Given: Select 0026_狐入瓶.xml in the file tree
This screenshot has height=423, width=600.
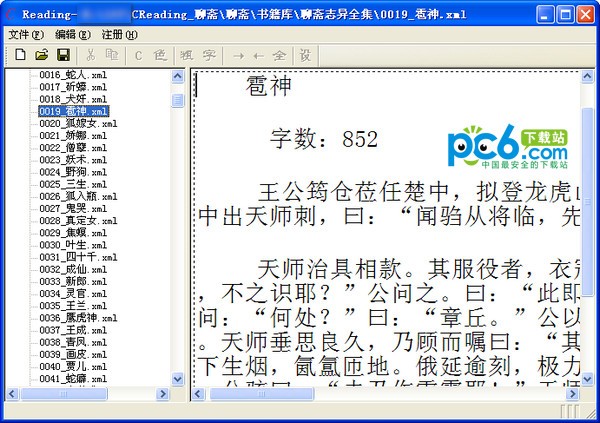Looking at the screenshot, I should pos(78,196).
